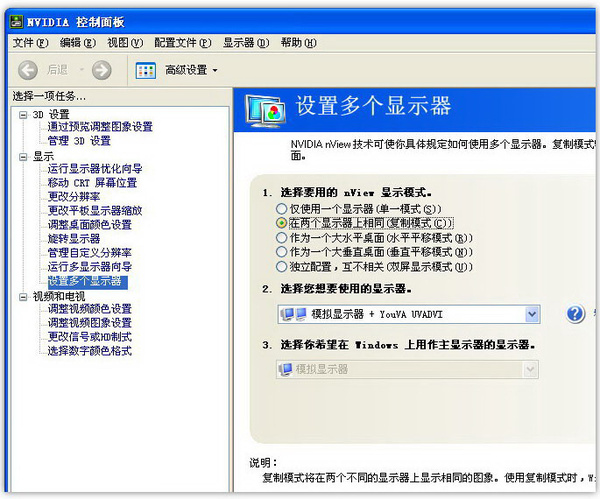Viewport: 600px width, 499px height.
Task: Open 旋转显示器 task link
Action: pyautogui.click(x=74, y=239)
